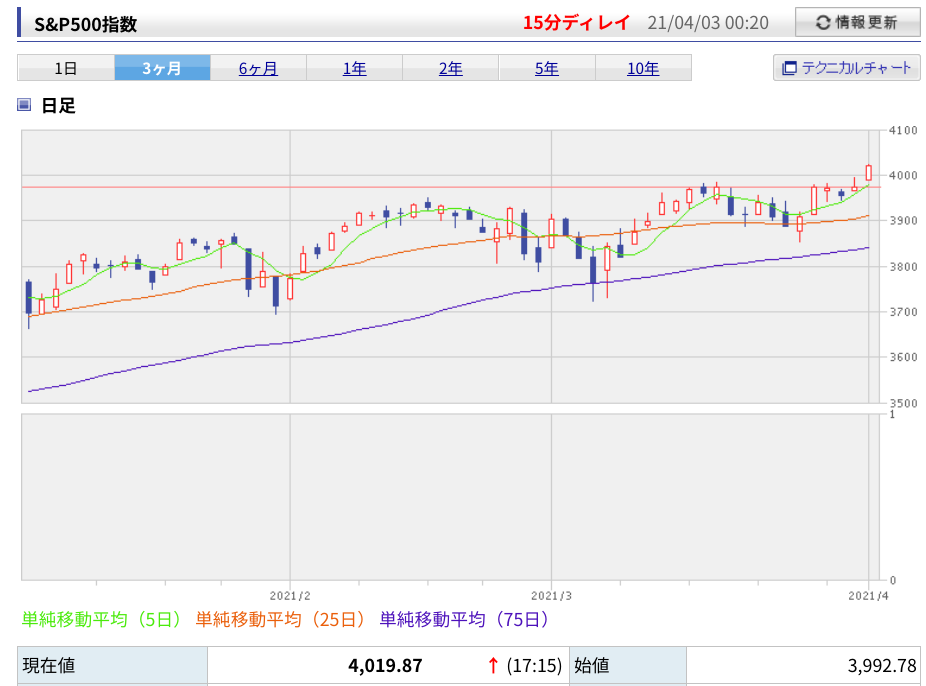This screenshot has height=686, width=926.
Task: Click the 単純移動平均（75日）purple legend
Action: point(464,619)
